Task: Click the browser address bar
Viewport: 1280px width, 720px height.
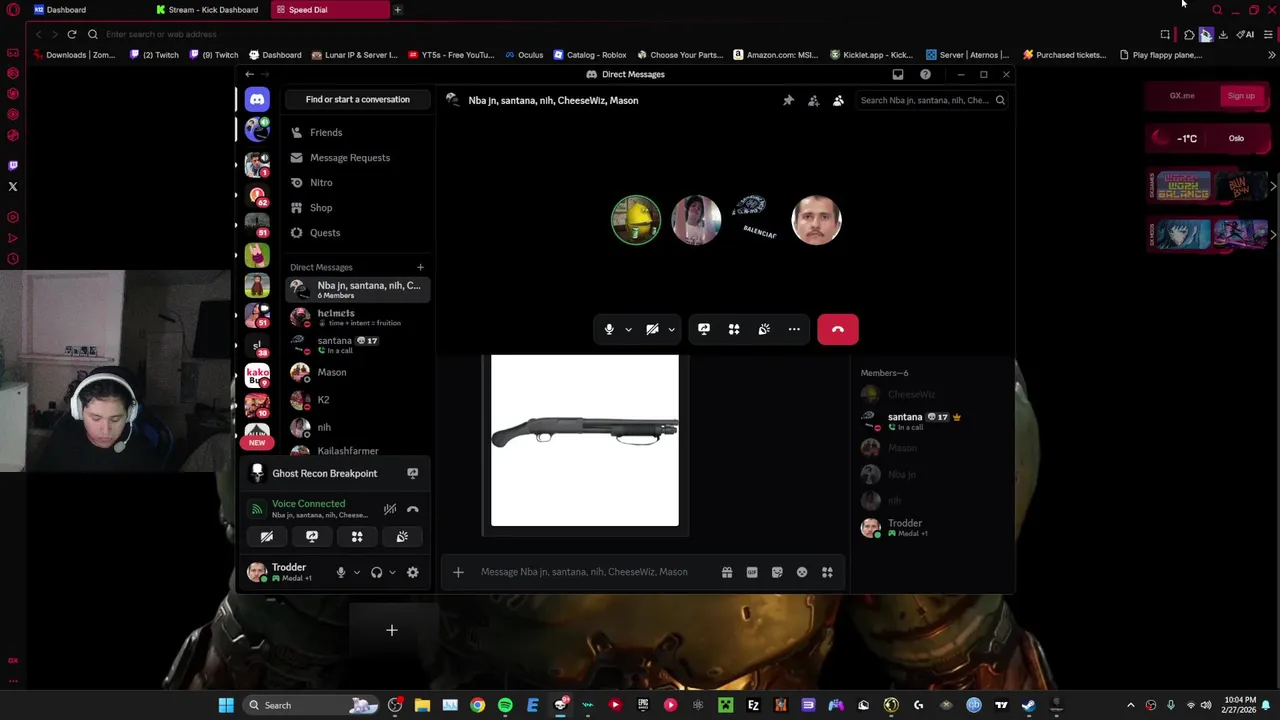Action: (600, 34)
